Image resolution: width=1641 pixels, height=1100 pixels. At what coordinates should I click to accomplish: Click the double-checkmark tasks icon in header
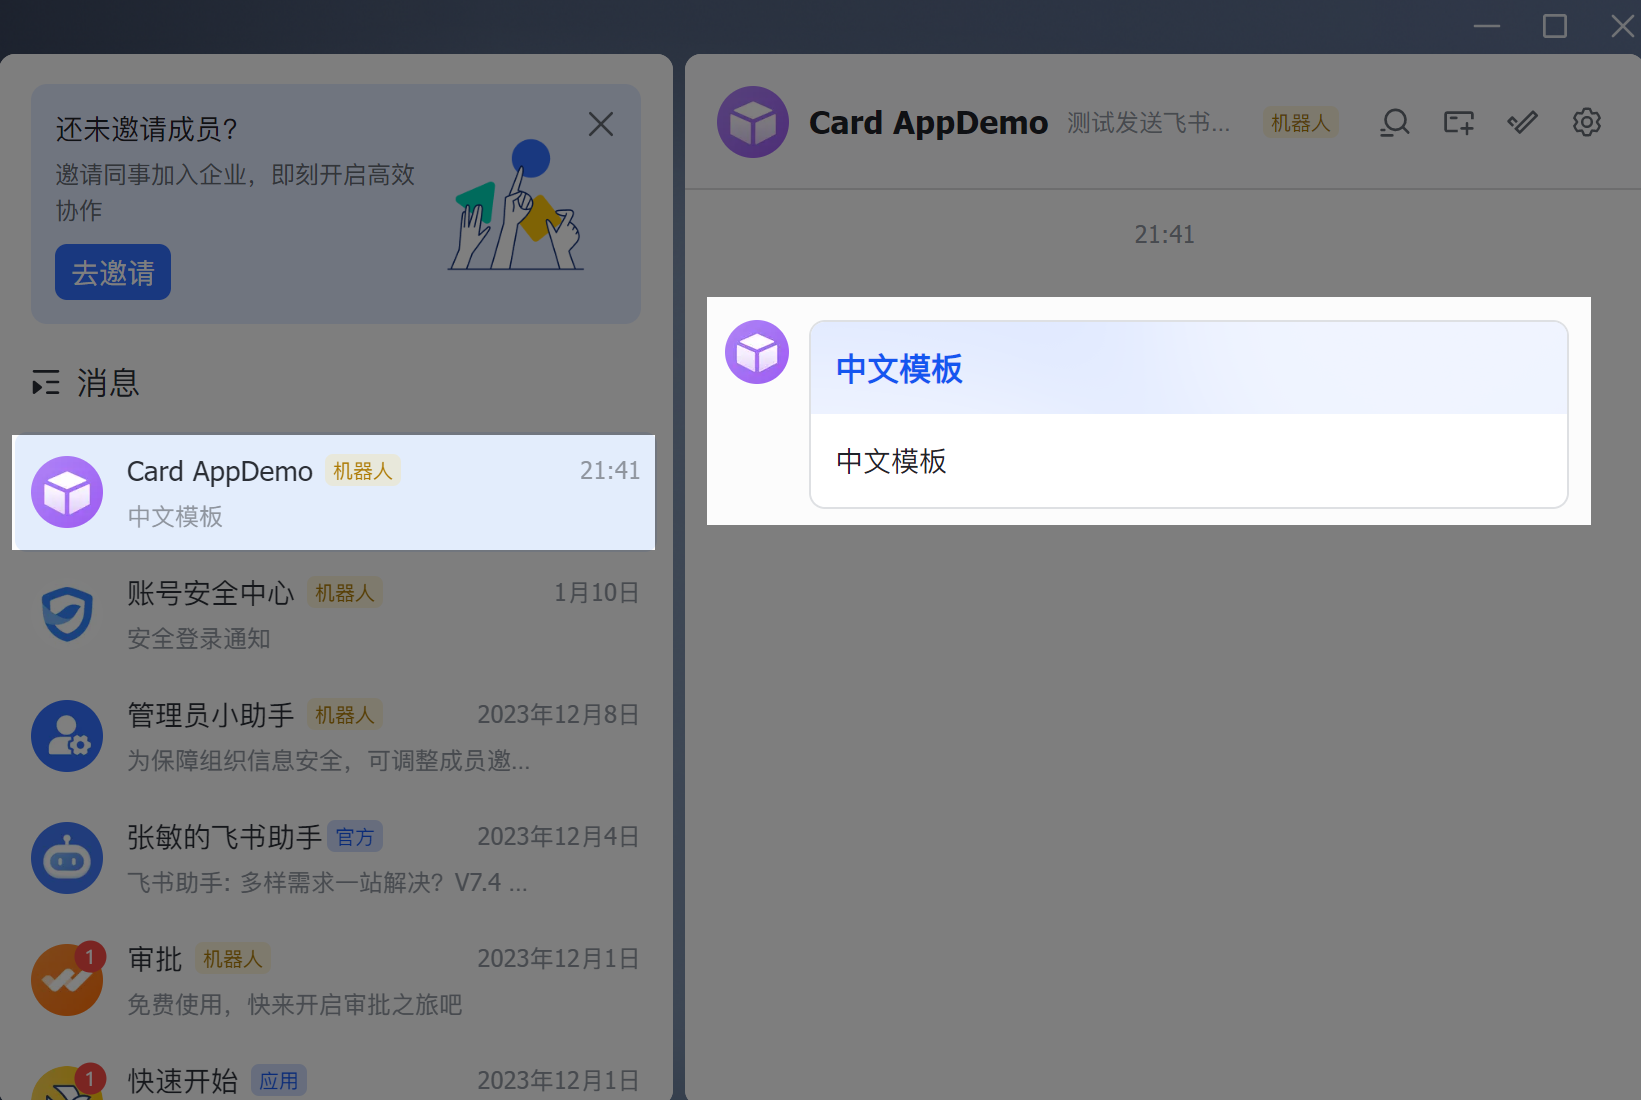click(1523, 123)
